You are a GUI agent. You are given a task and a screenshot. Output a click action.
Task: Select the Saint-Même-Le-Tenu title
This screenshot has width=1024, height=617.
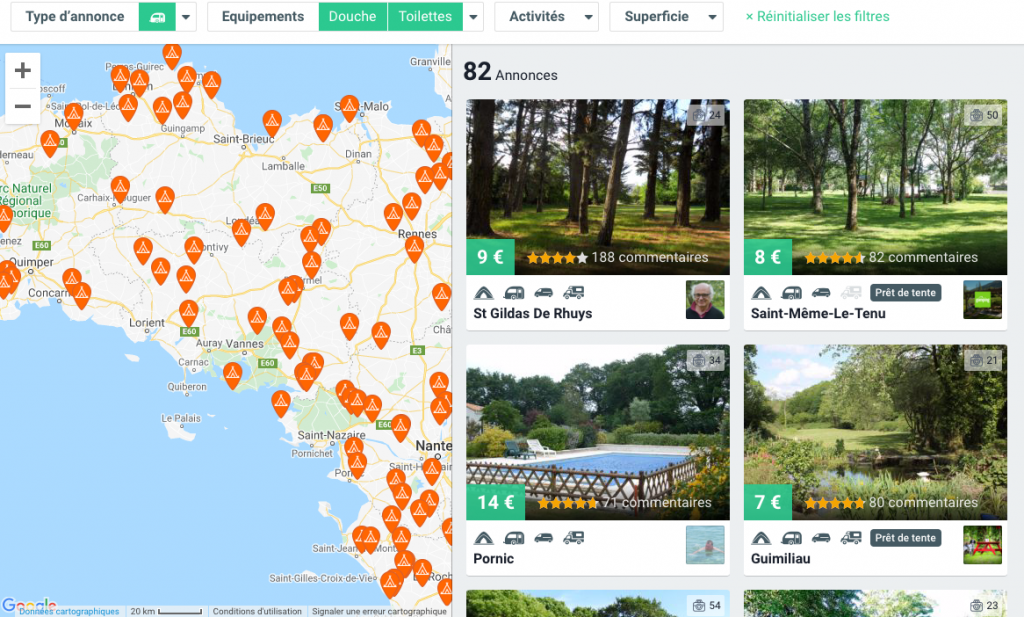click(x=818, y=313)
